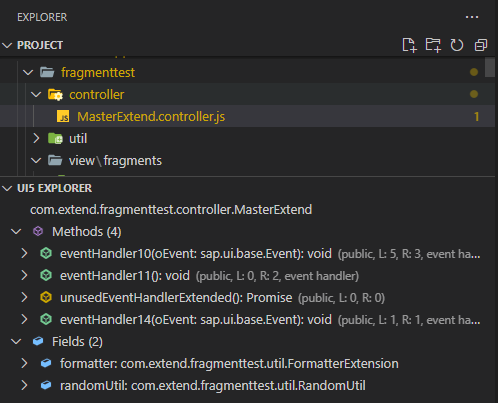Click the blue icon of randomUtil field

46,385
